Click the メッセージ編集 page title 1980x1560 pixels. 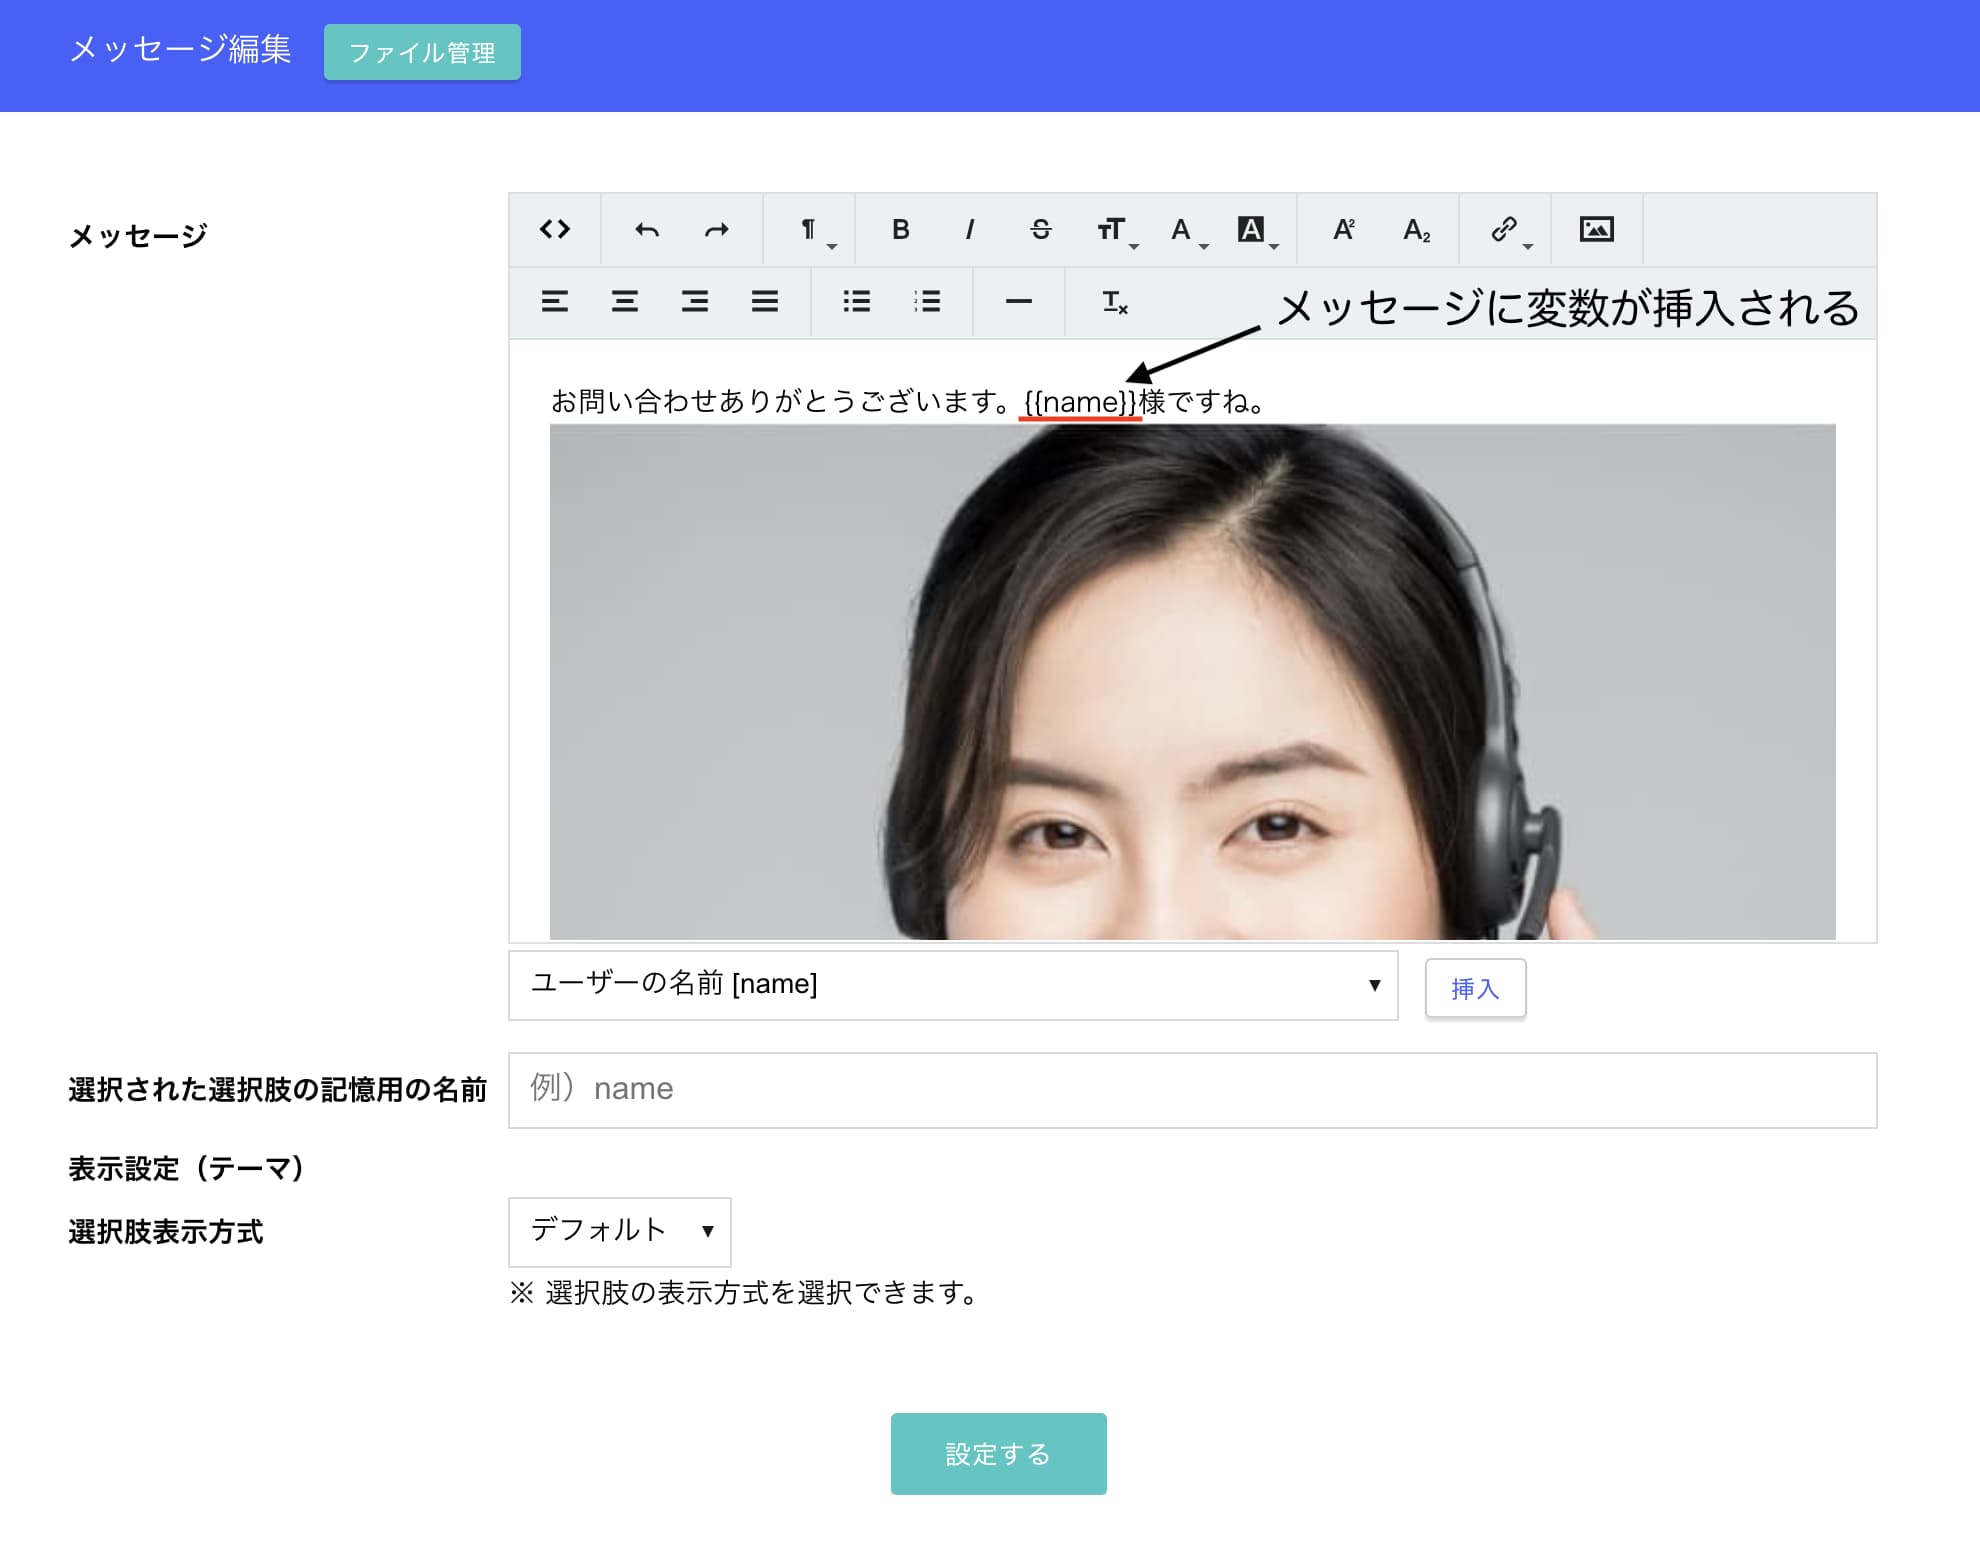[x=181, y=49]
